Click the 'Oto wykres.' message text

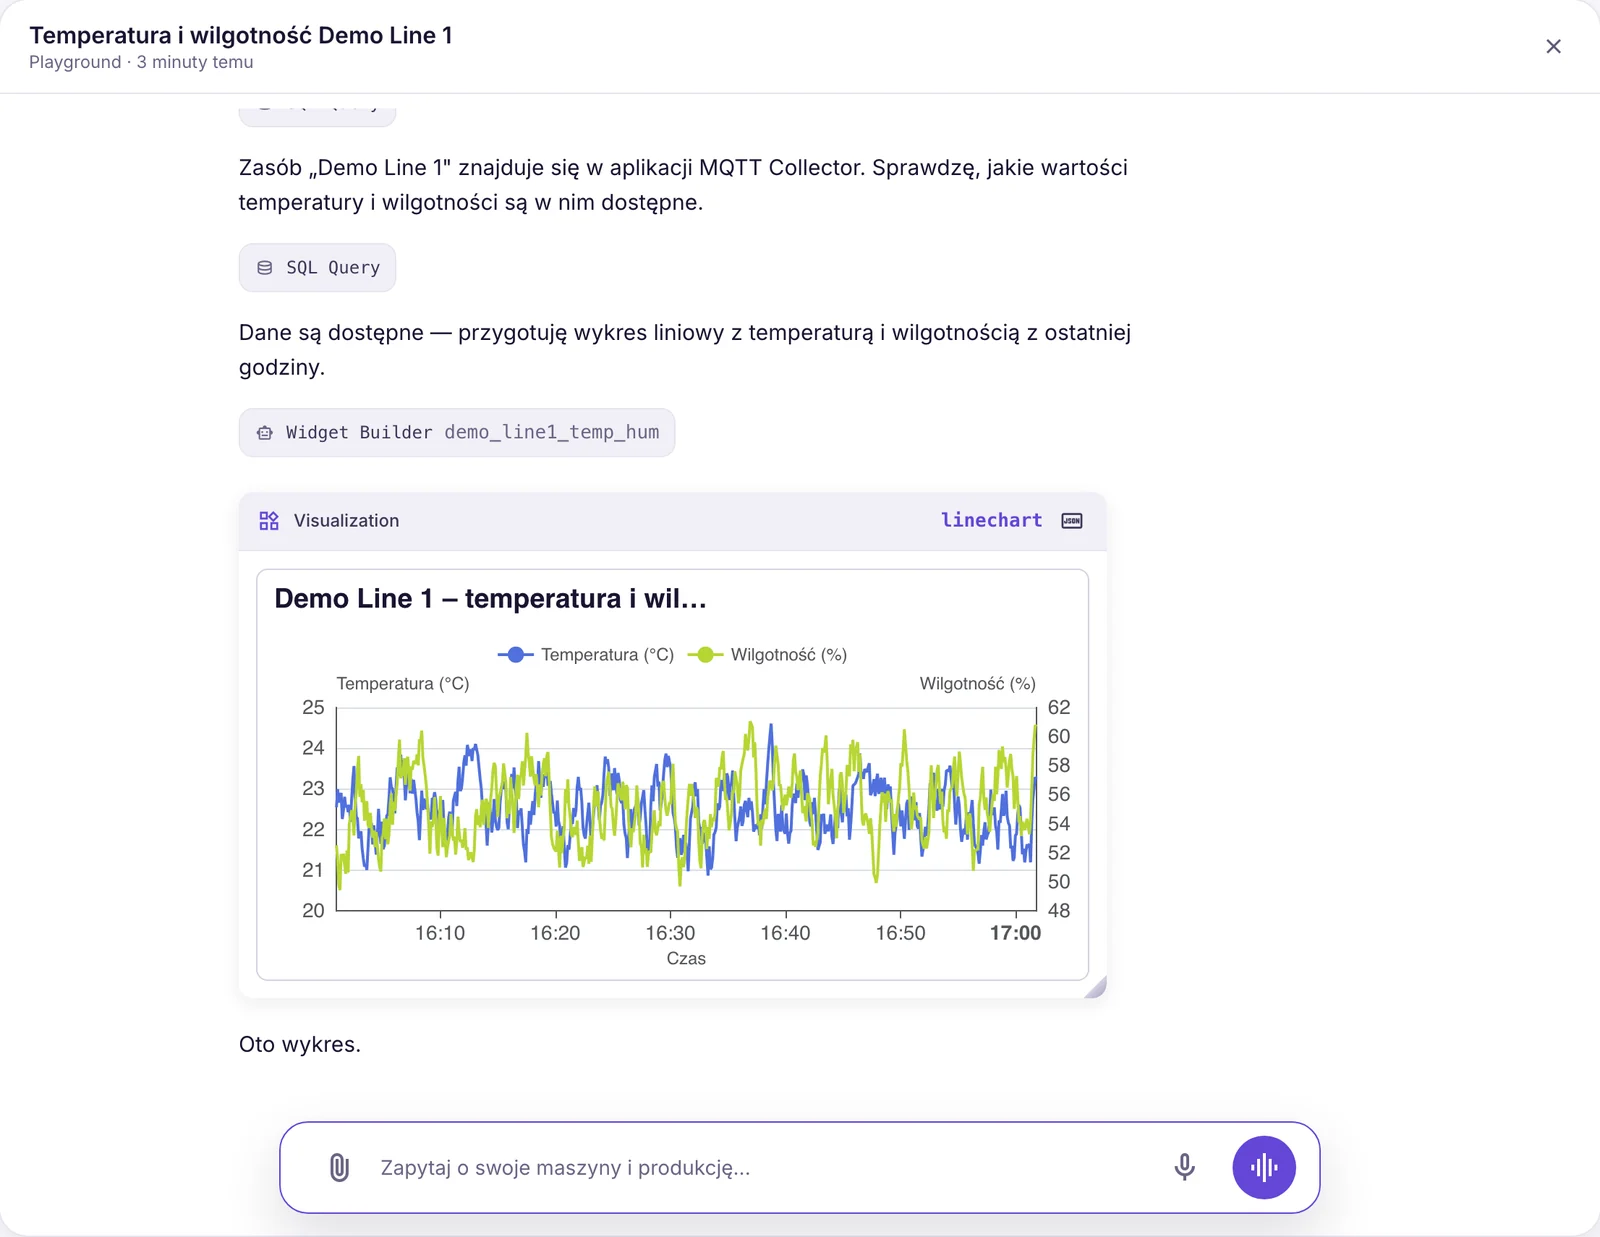[300, 1045]
